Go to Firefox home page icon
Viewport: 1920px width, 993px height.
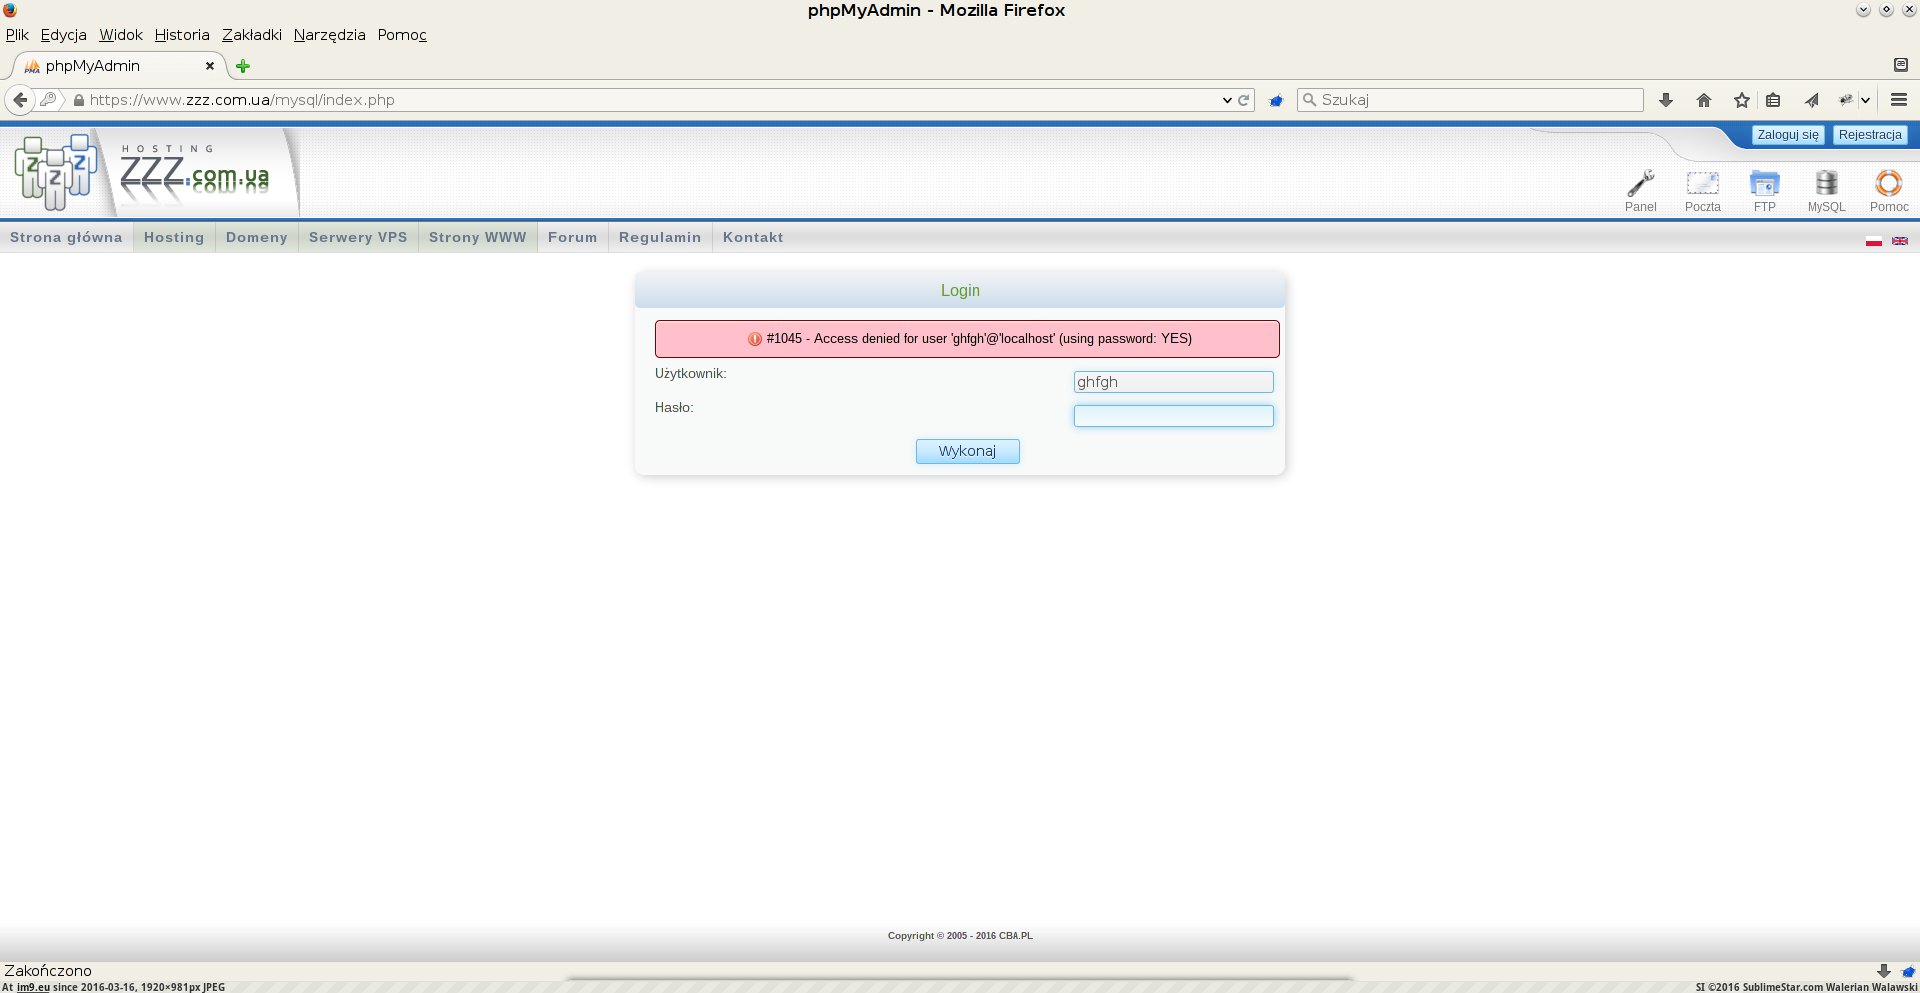[x=1704, y=100]
